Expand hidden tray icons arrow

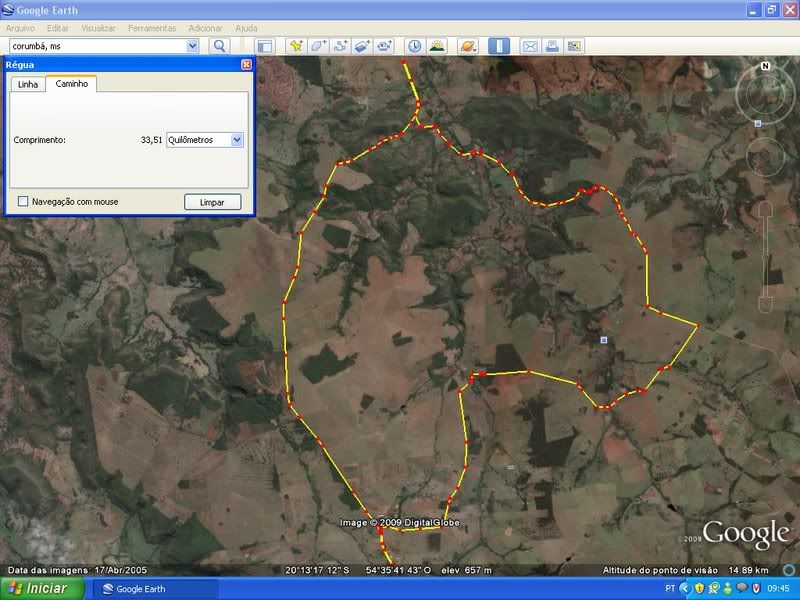(685, 588)
